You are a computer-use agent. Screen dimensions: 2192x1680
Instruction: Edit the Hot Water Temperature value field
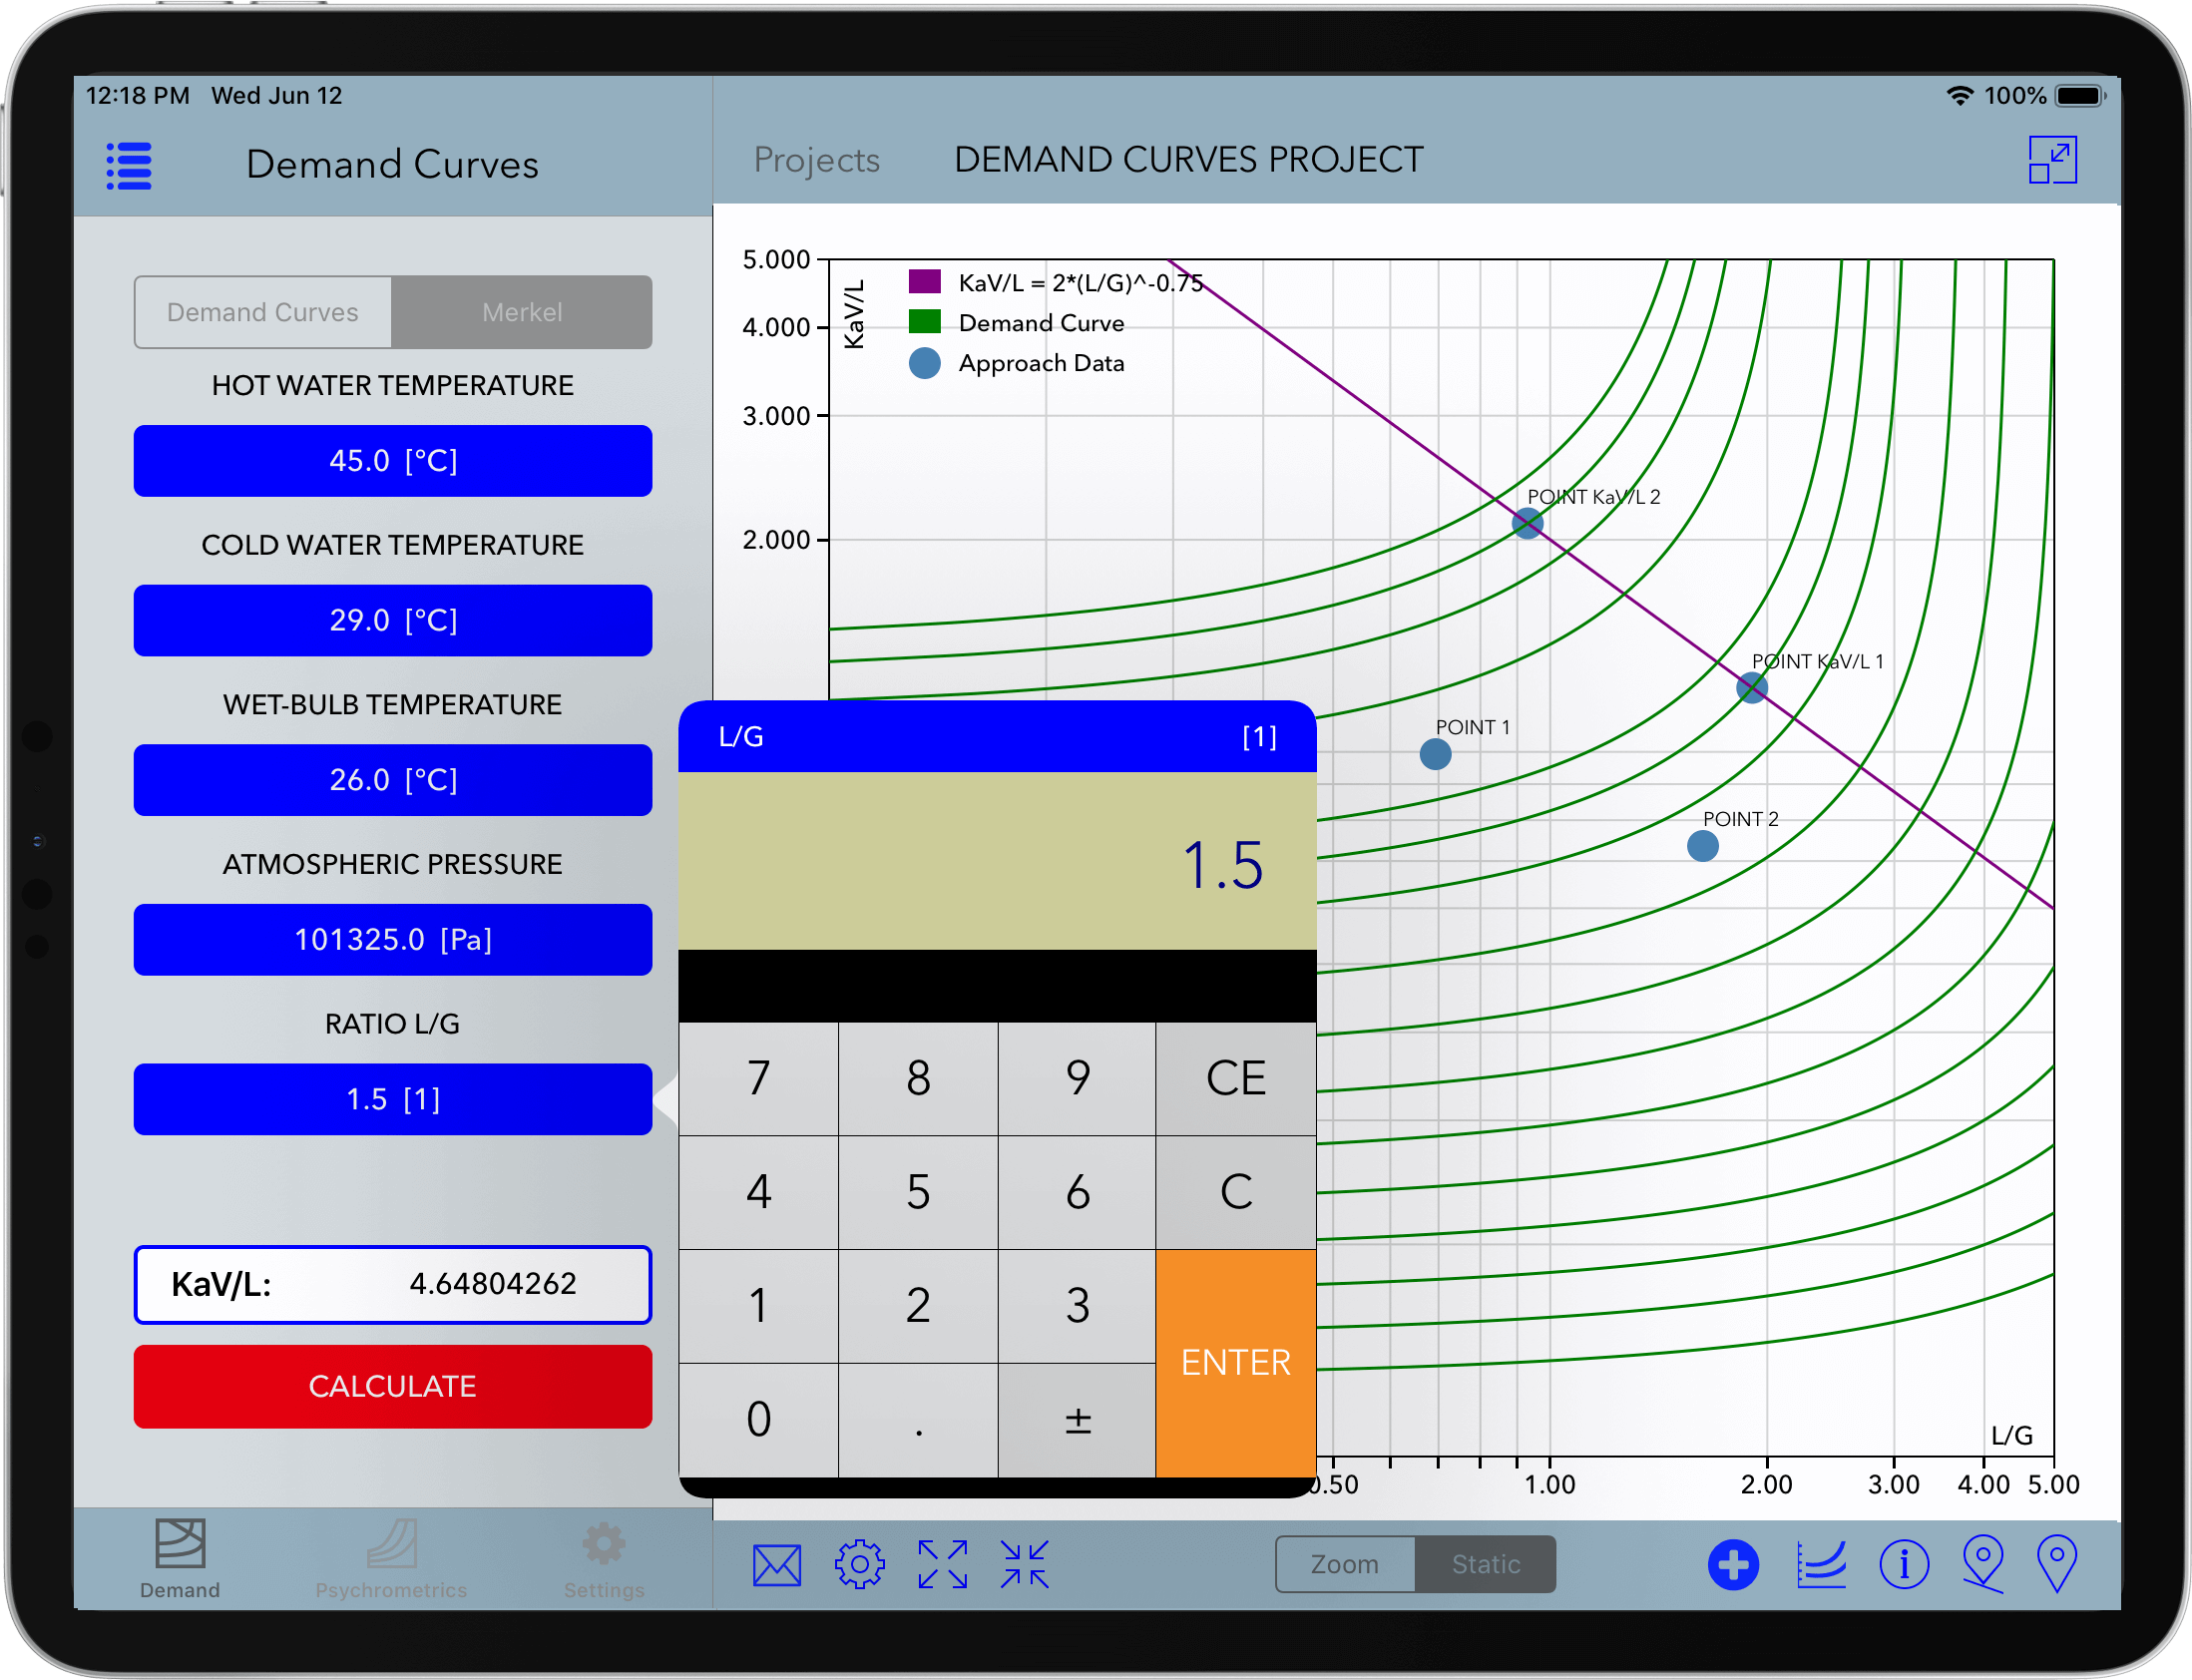392,460
